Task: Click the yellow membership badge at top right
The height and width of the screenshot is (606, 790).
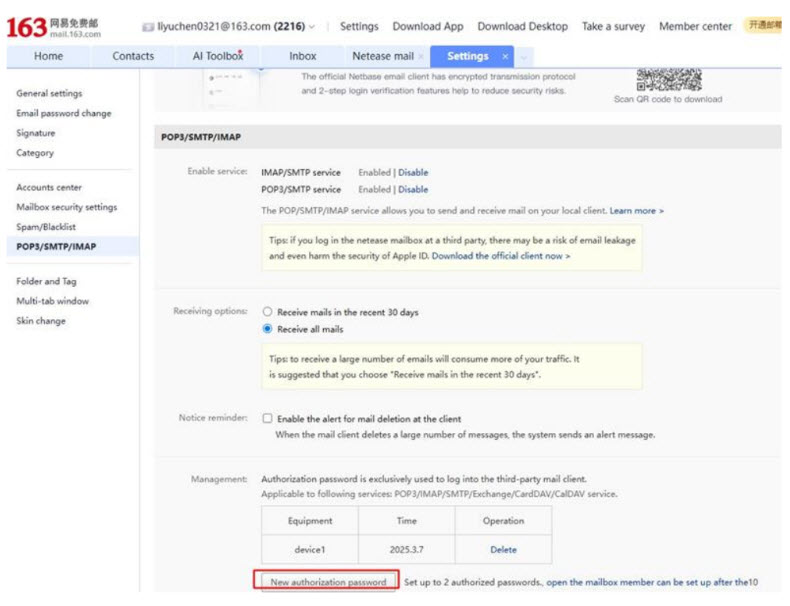Action: click(765, 26)
